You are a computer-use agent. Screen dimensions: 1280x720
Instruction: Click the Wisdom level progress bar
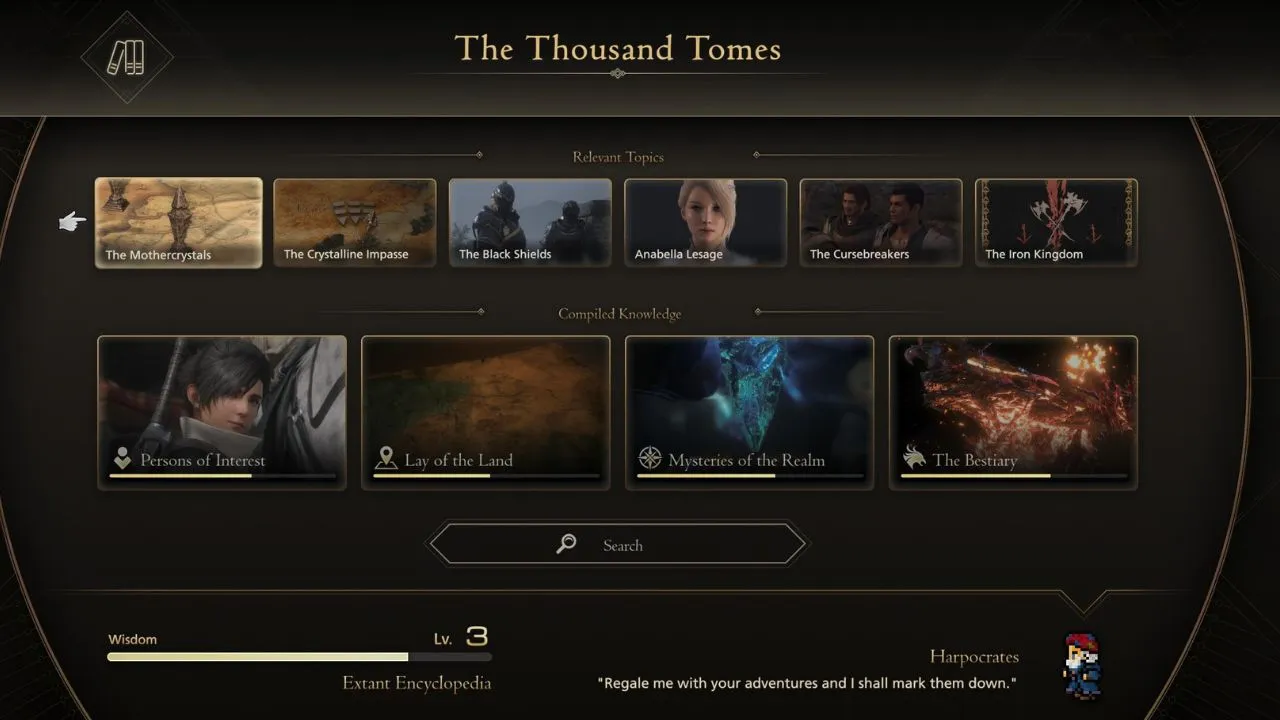(x=300, y=657)
